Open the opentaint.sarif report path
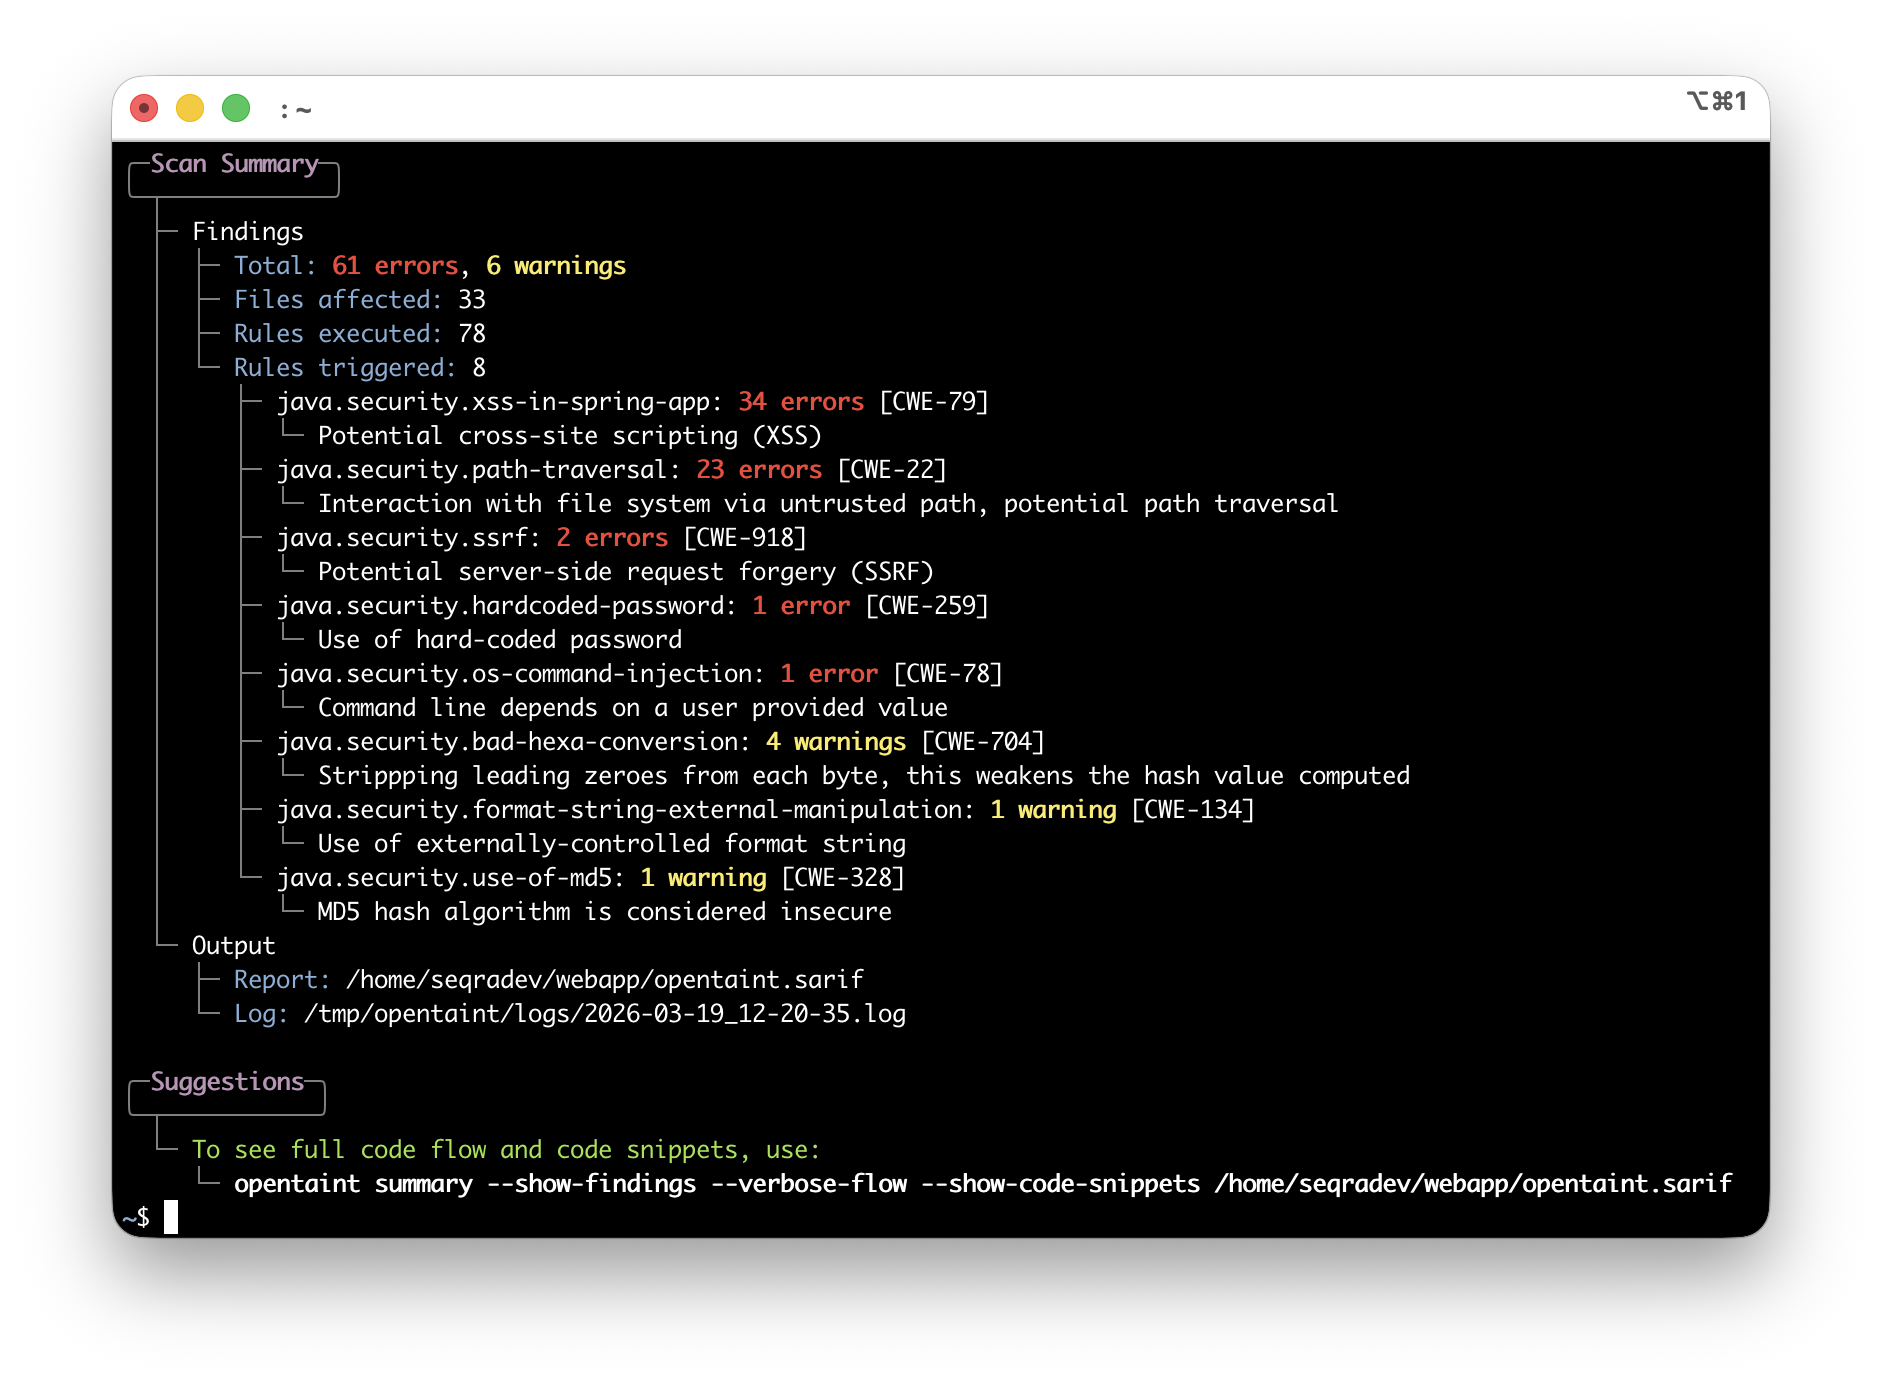 (x=604, y=979)
